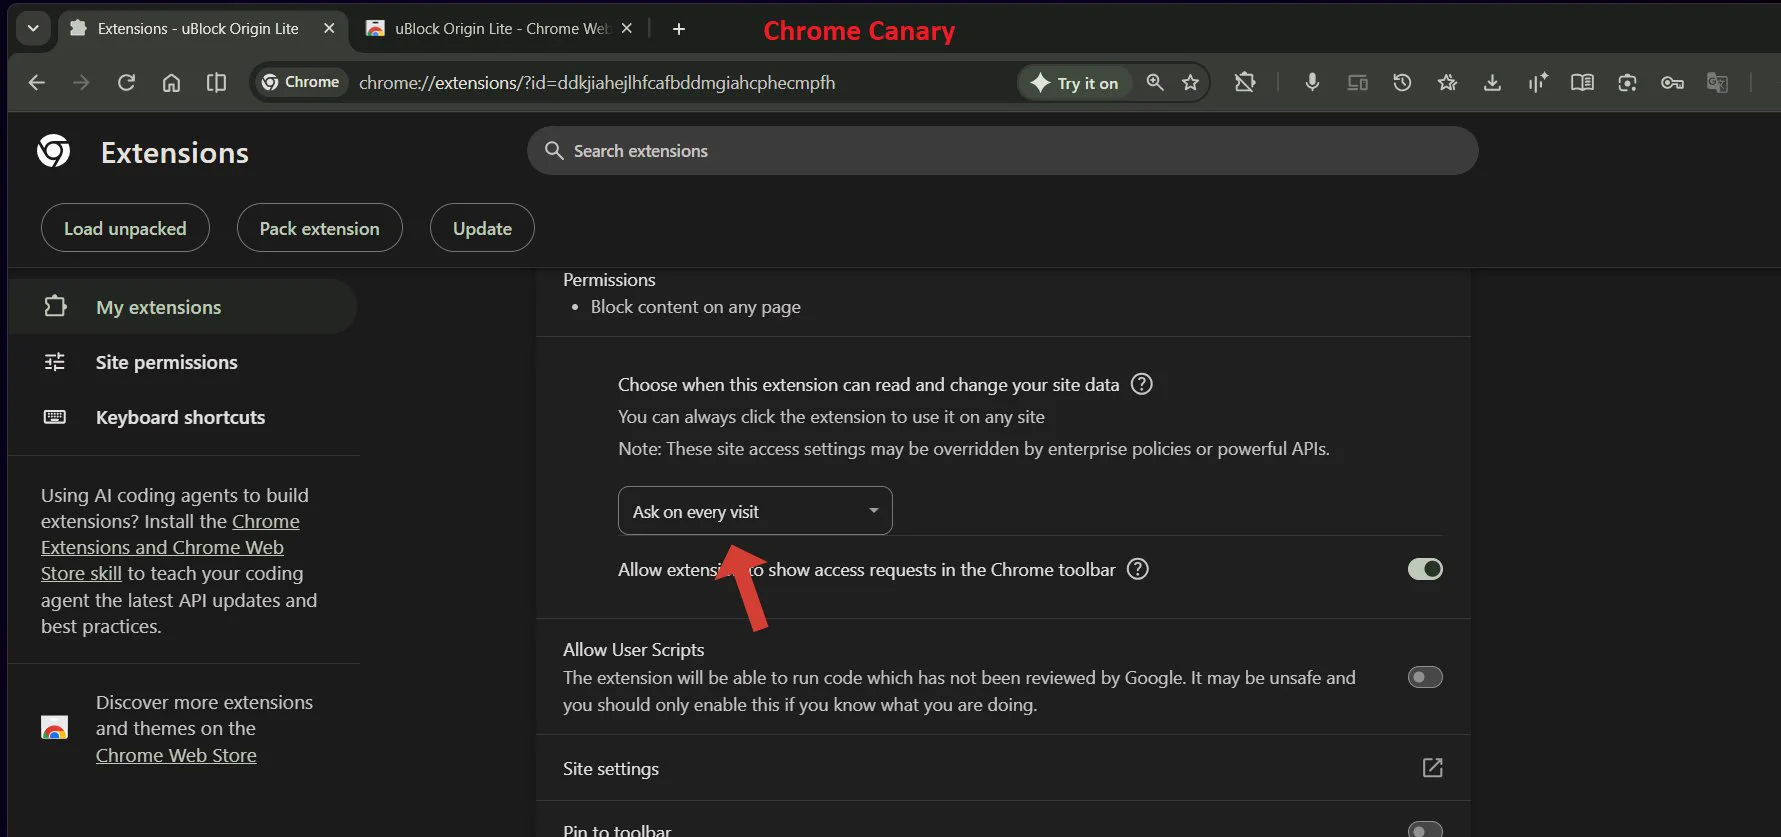The height and width of the screenshot is (837, 1781).
Task: Select My extensions in sidebar
Action: tap(183, 306)
